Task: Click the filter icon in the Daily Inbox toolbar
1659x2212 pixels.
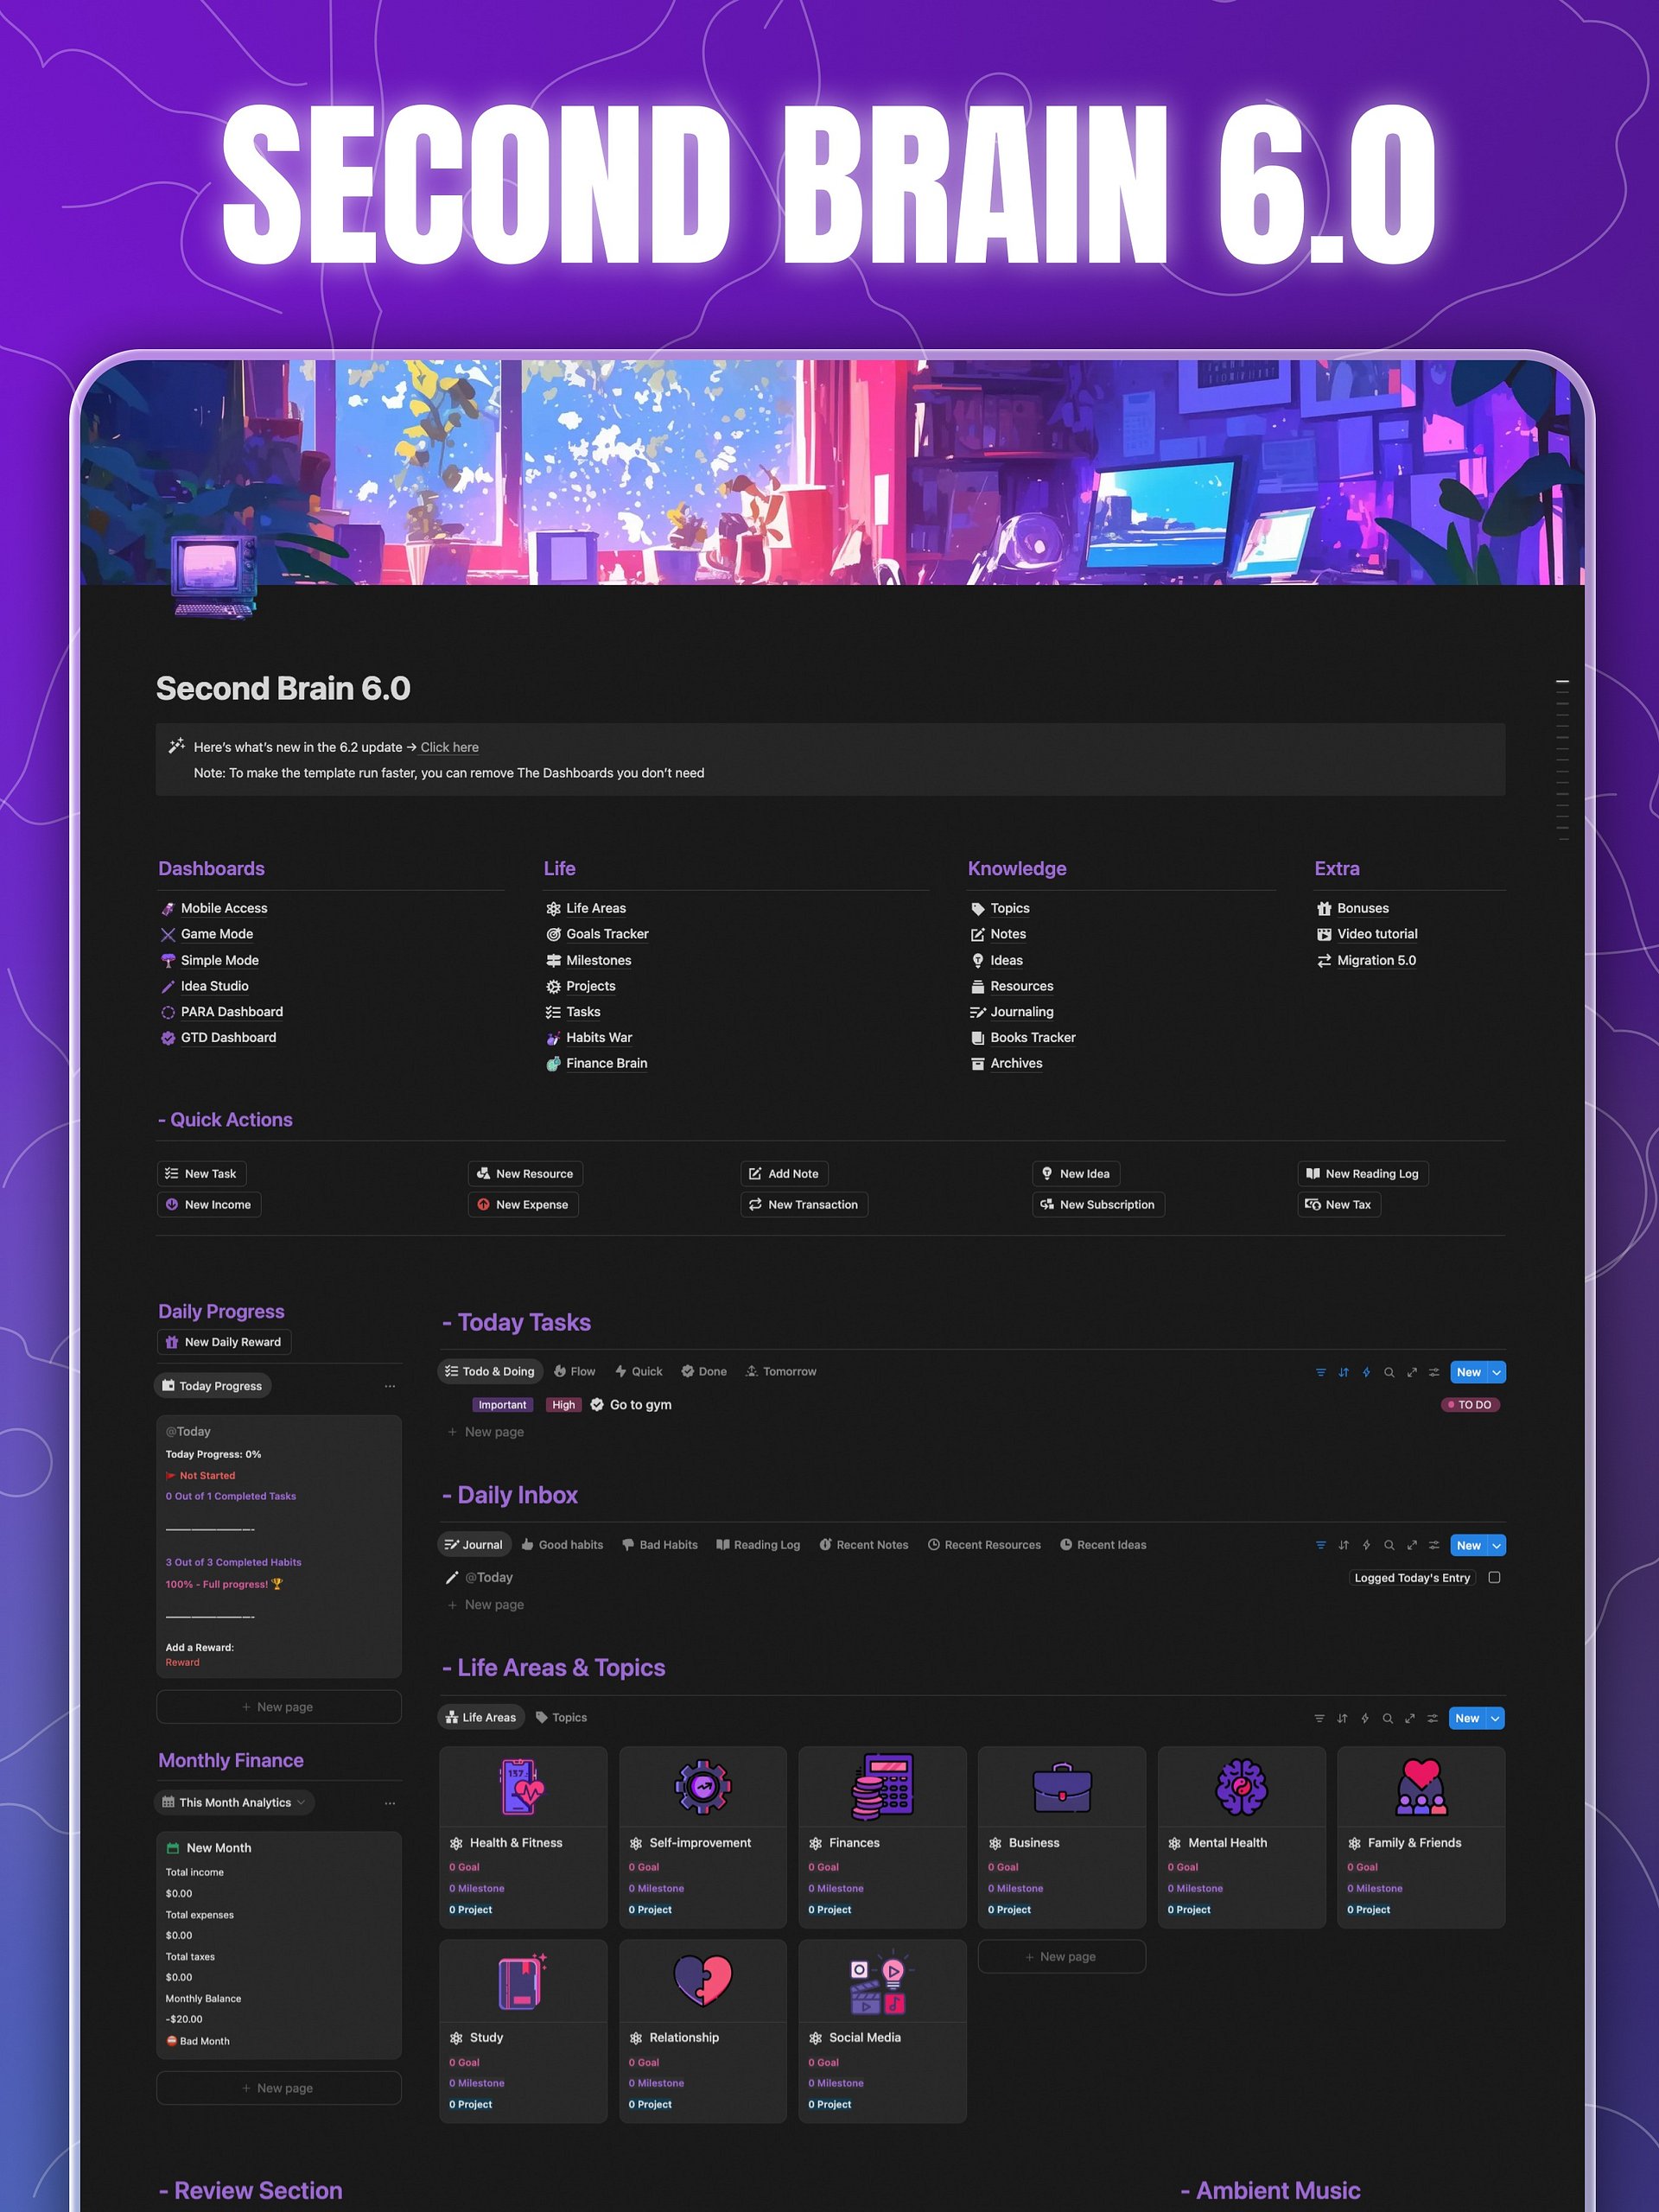Action: coord(1321,1545)
